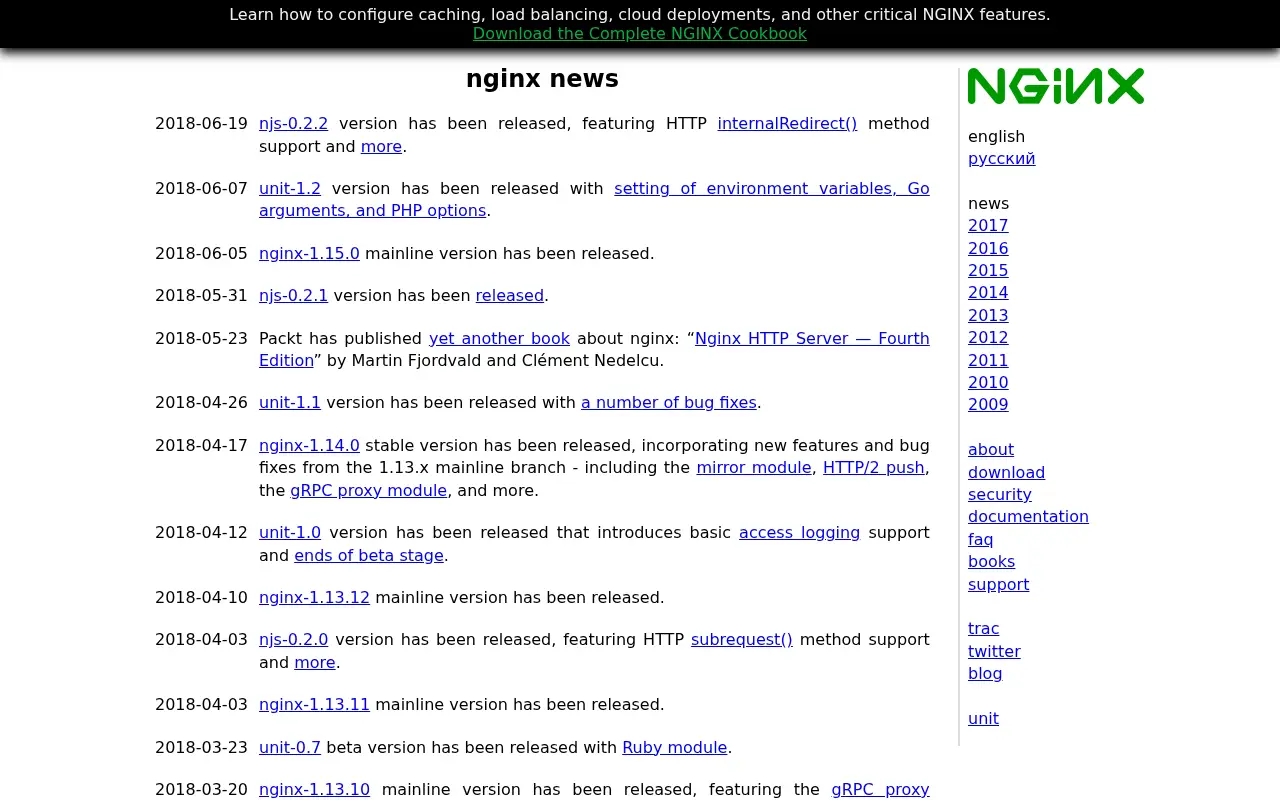The width and height of the screenshot is (1280, 800).
Task: Open the 2015 news archive
Action: [988, 270]
